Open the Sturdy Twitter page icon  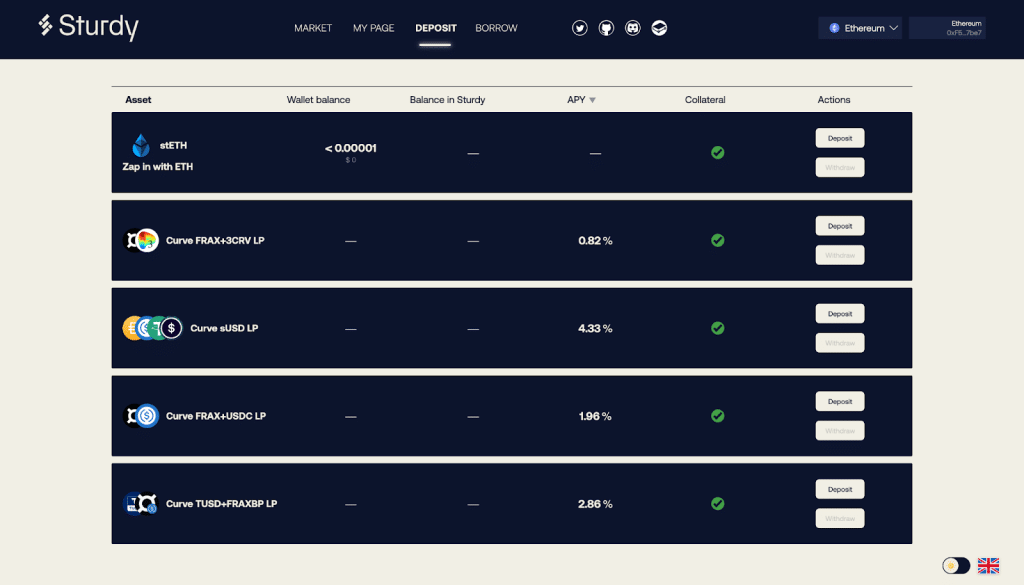[579, 28]
